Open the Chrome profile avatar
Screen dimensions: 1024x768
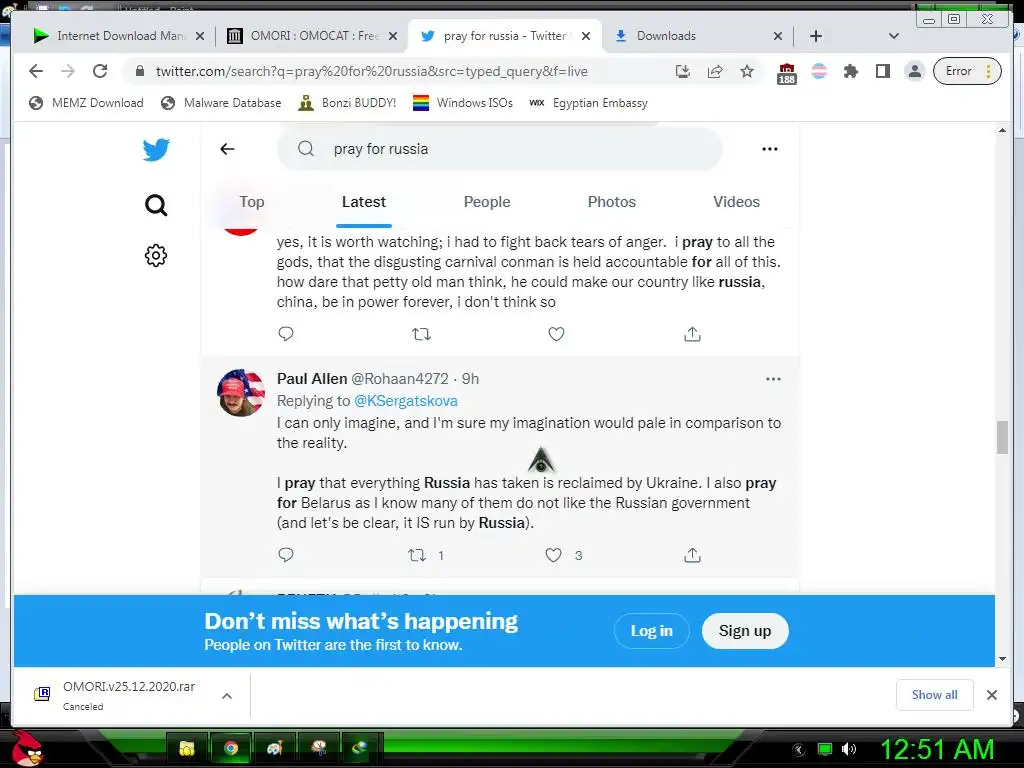click(915, 71)
